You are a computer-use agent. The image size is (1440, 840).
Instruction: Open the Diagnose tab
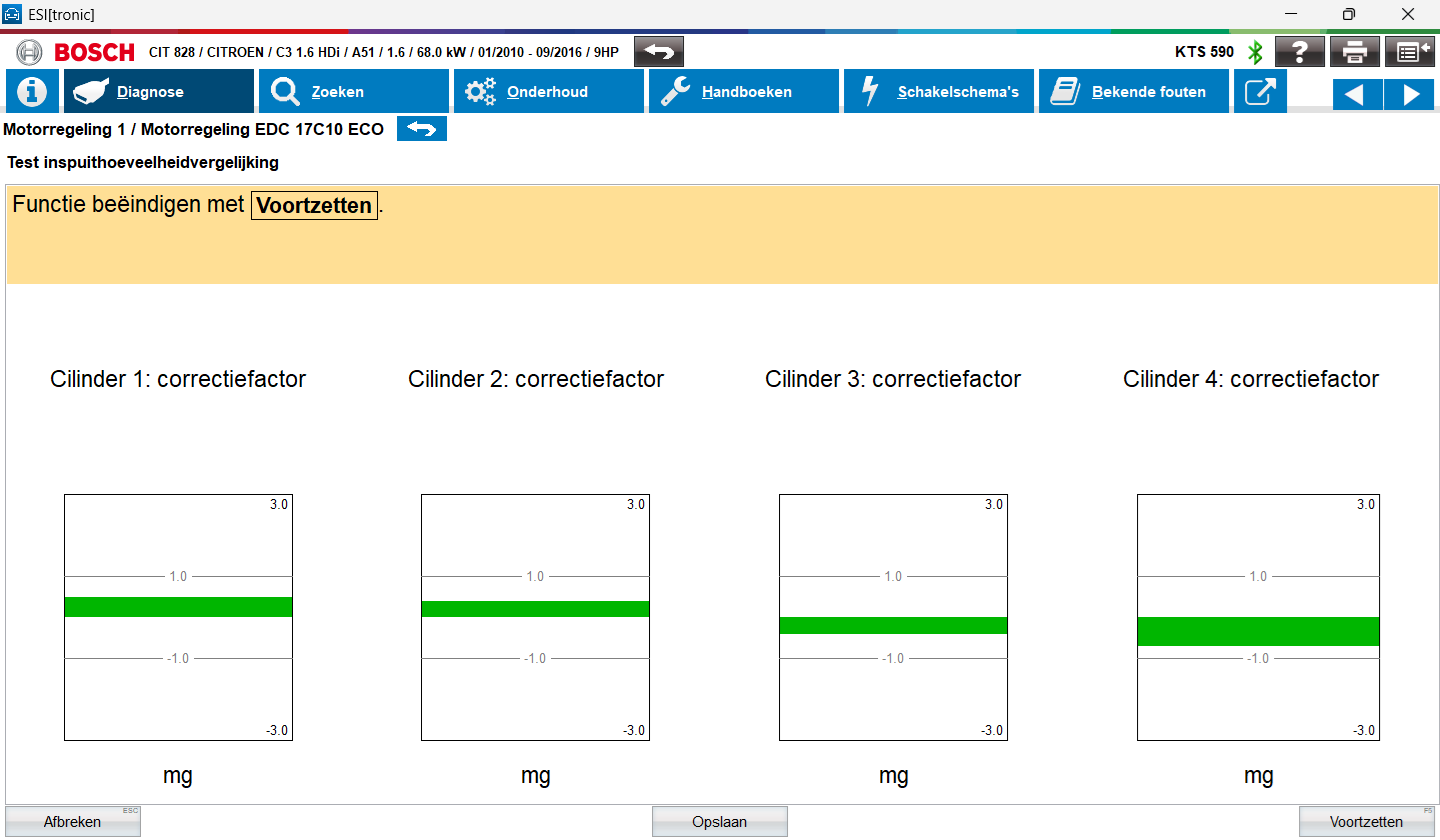159,92
